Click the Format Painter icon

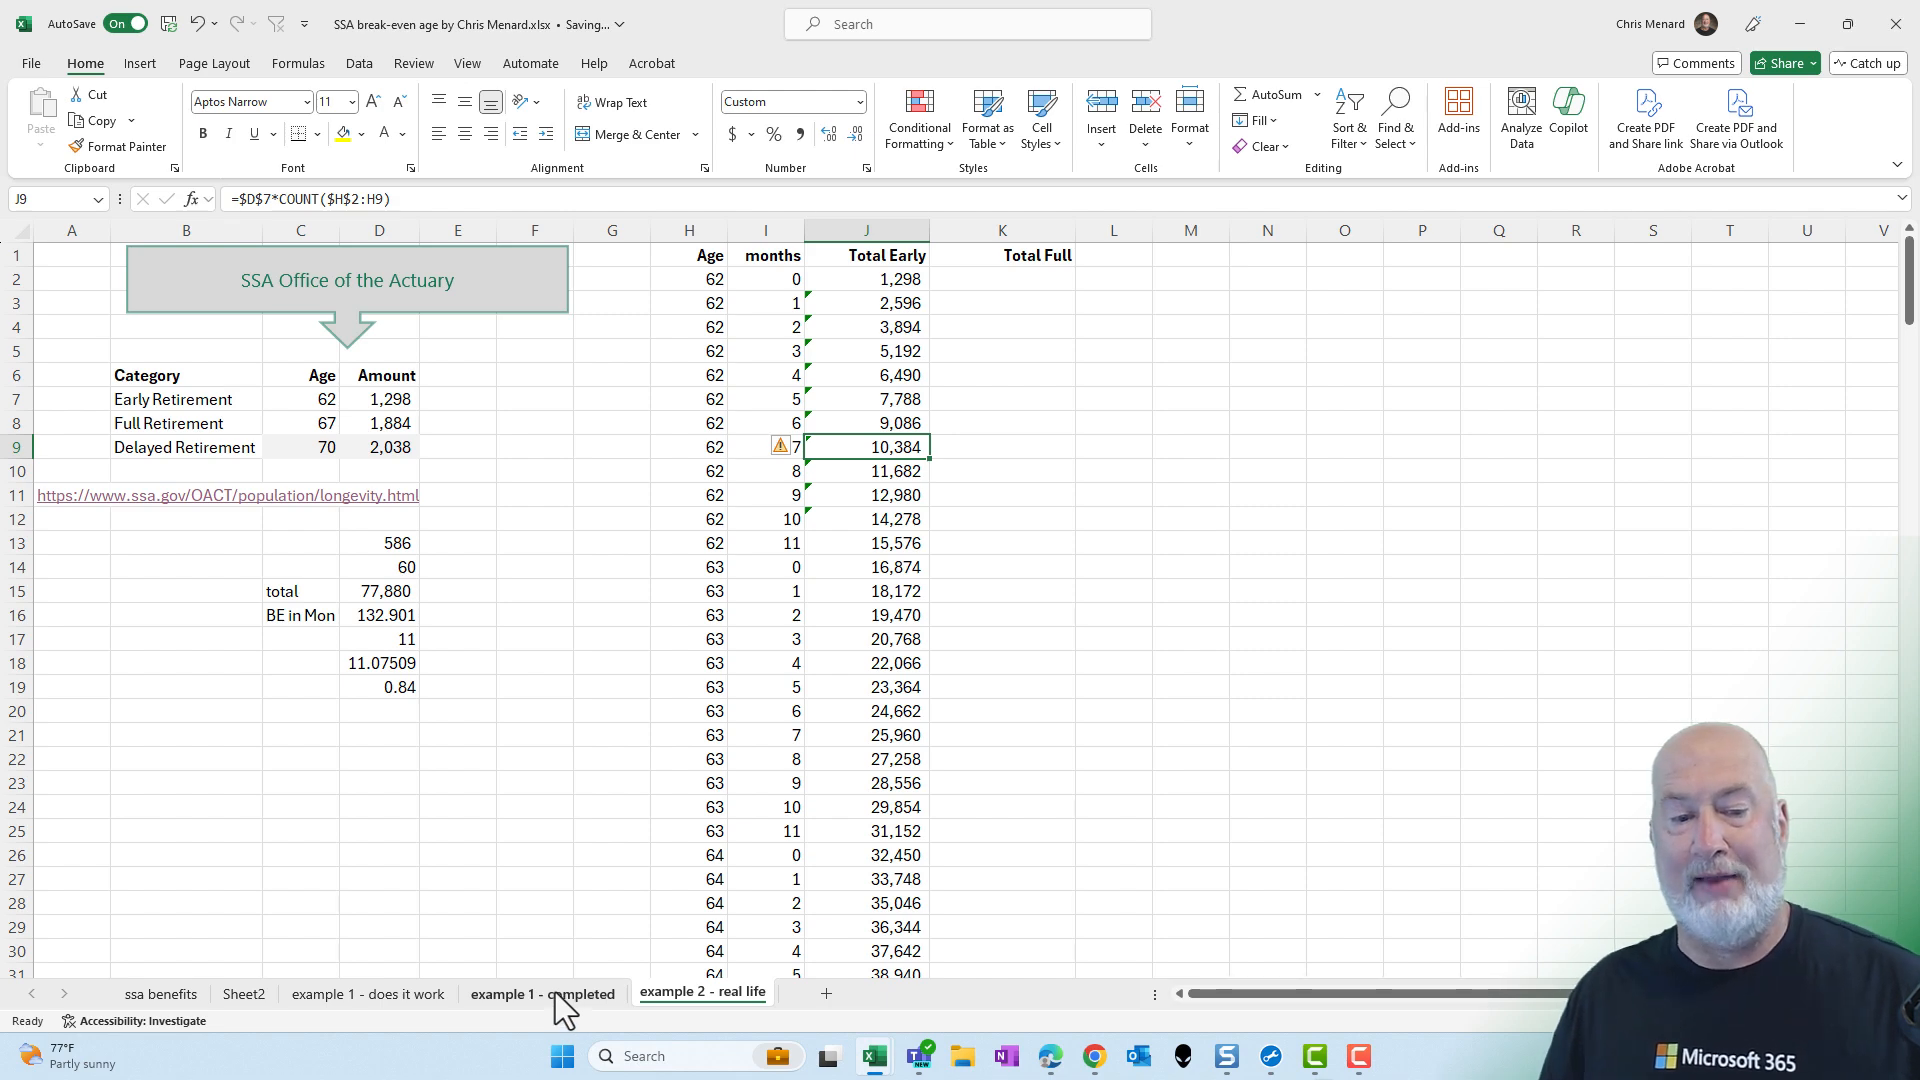pos(77,146)
